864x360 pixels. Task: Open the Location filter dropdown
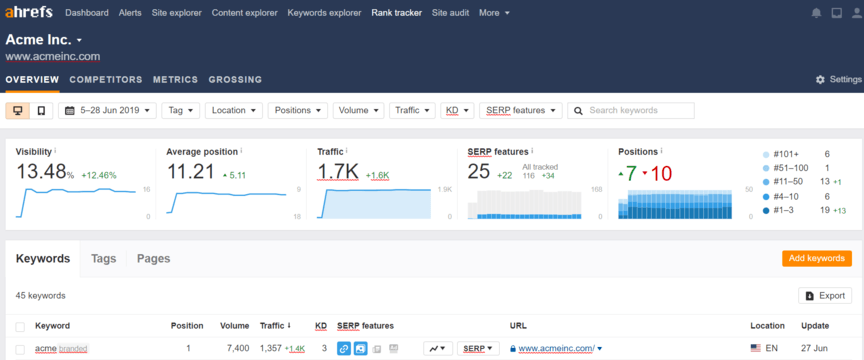pyautogui.click(x=234, y=110)
